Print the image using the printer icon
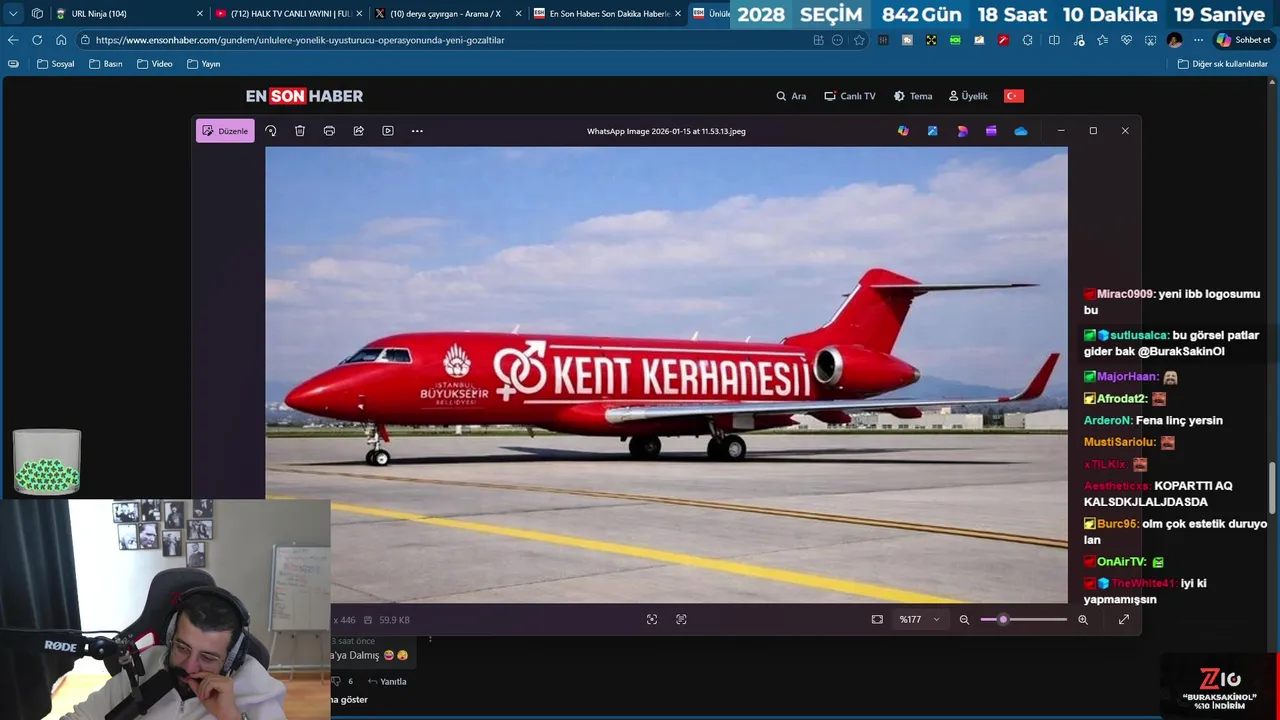The width and height of the screenshot is (1280, 720). [x=329, y=131]
